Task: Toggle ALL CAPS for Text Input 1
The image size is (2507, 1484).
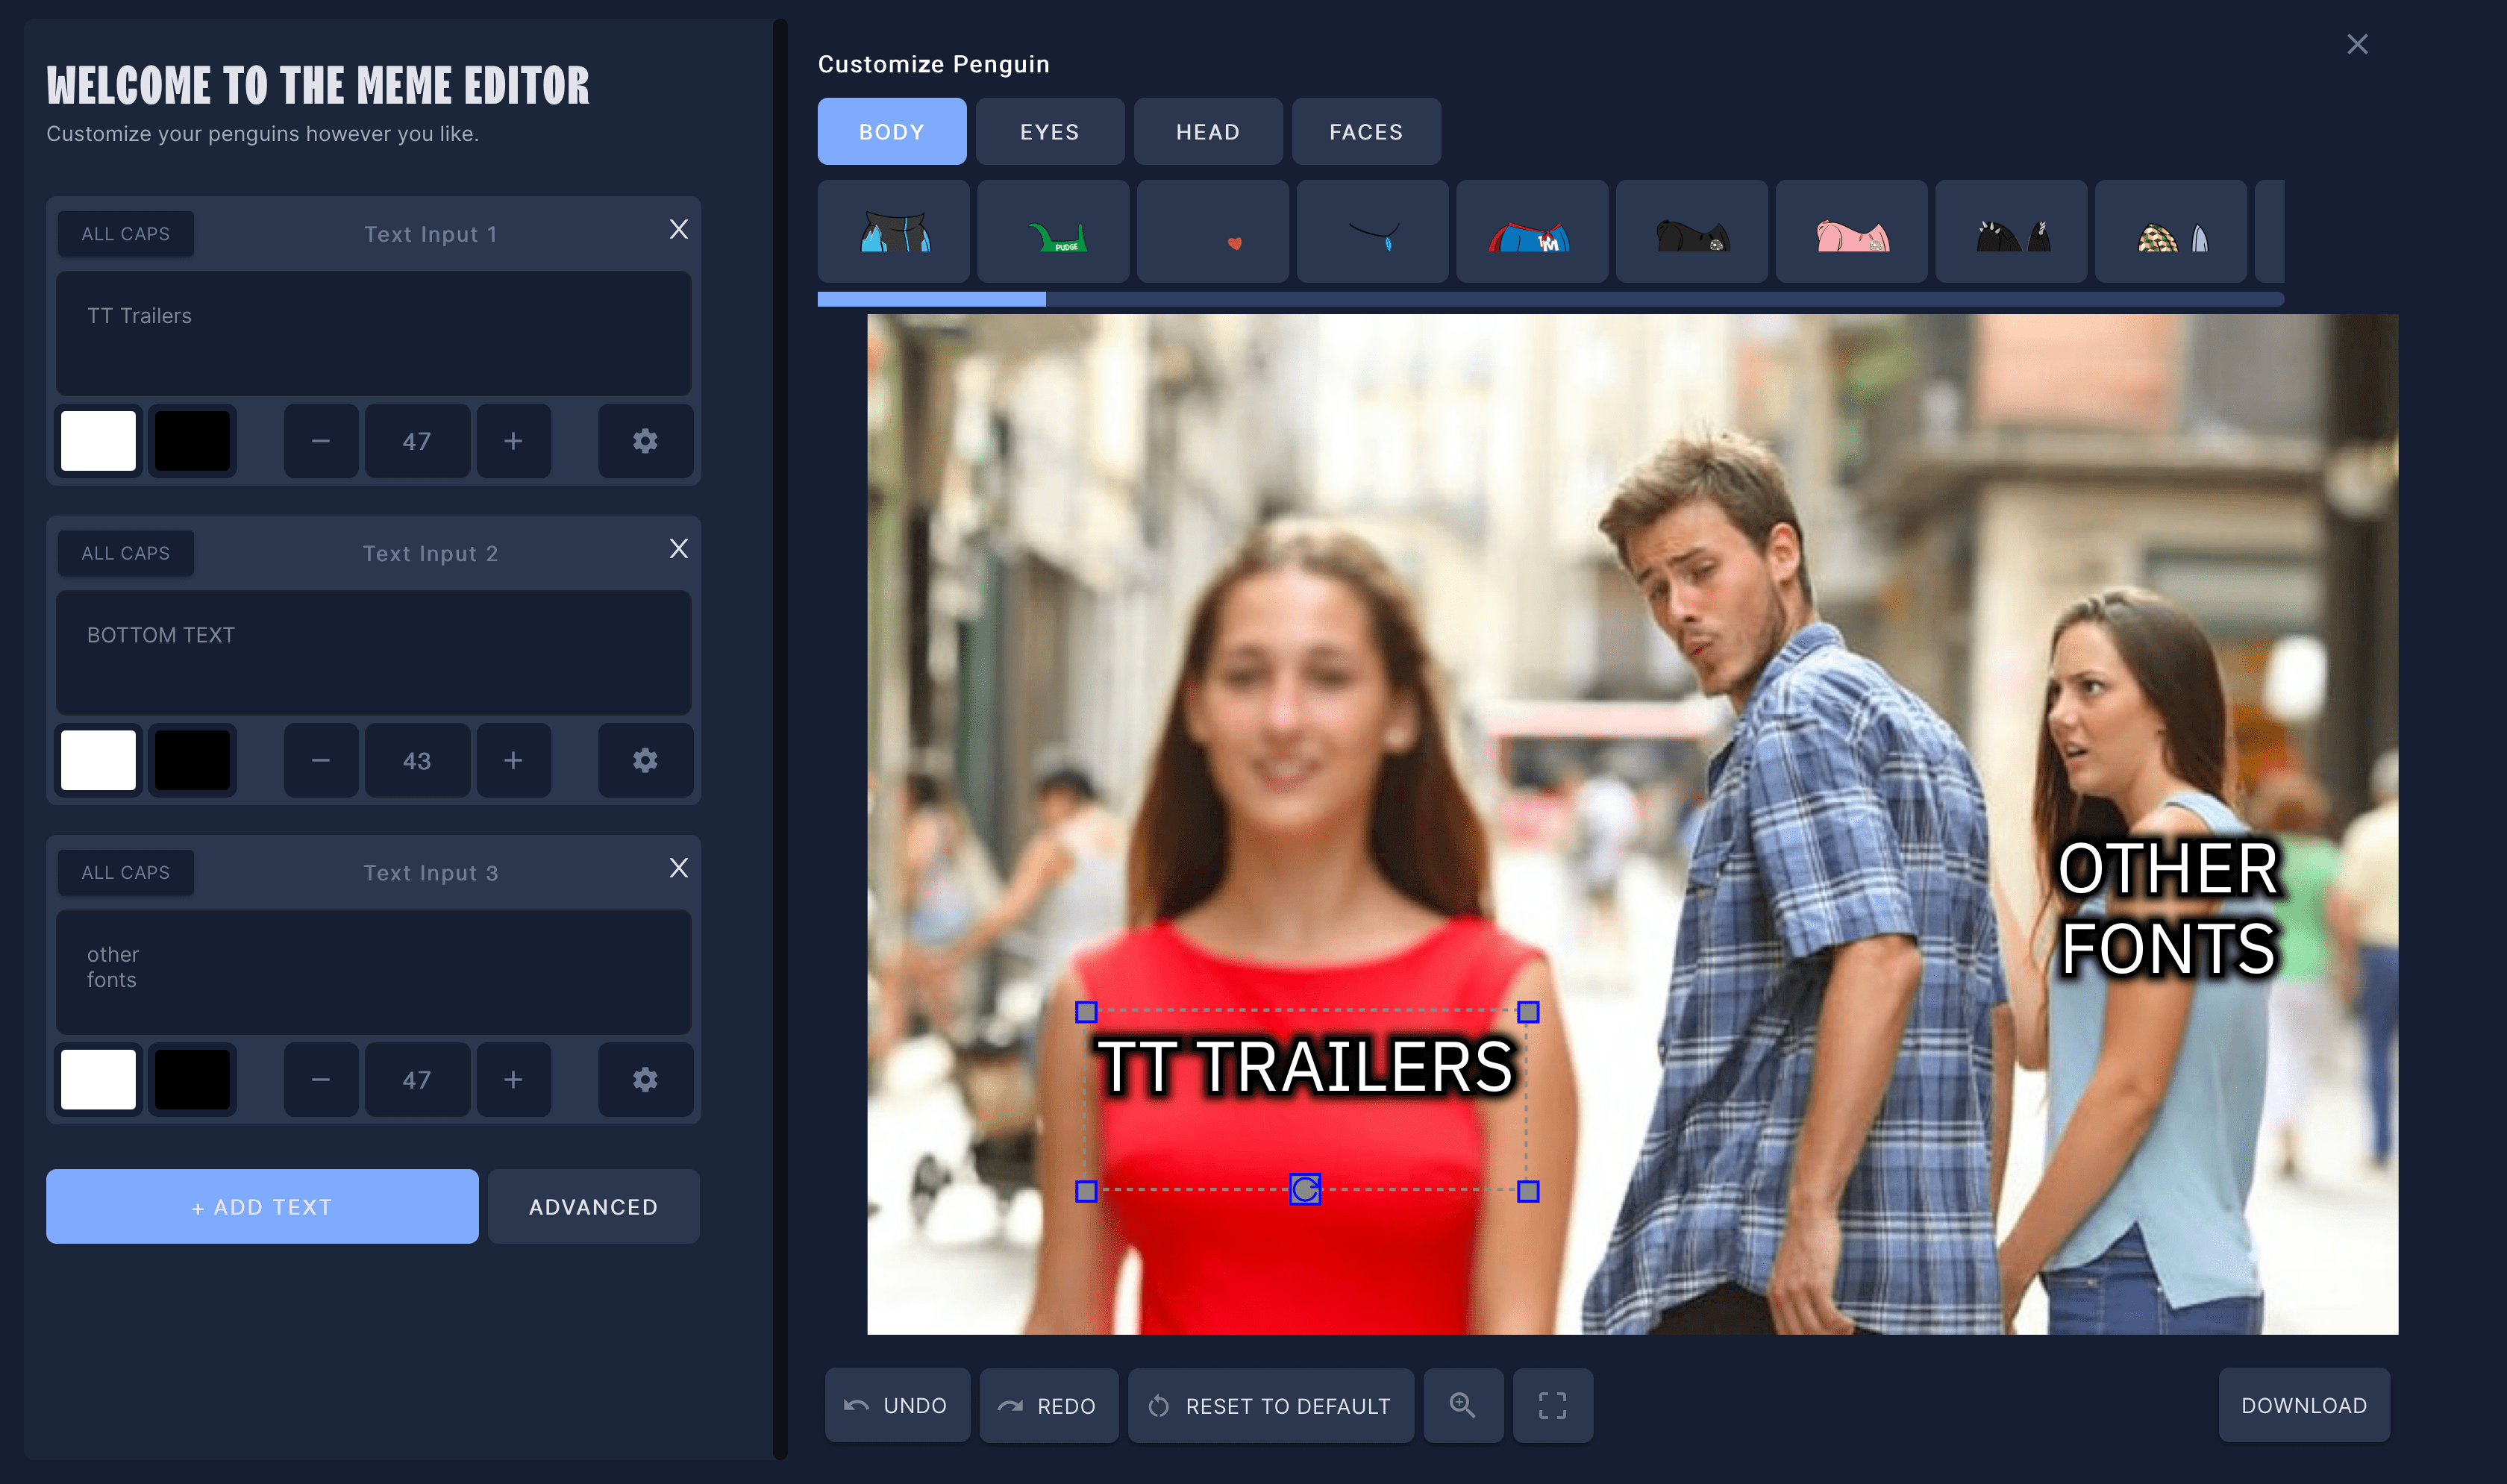Action: 125,234
